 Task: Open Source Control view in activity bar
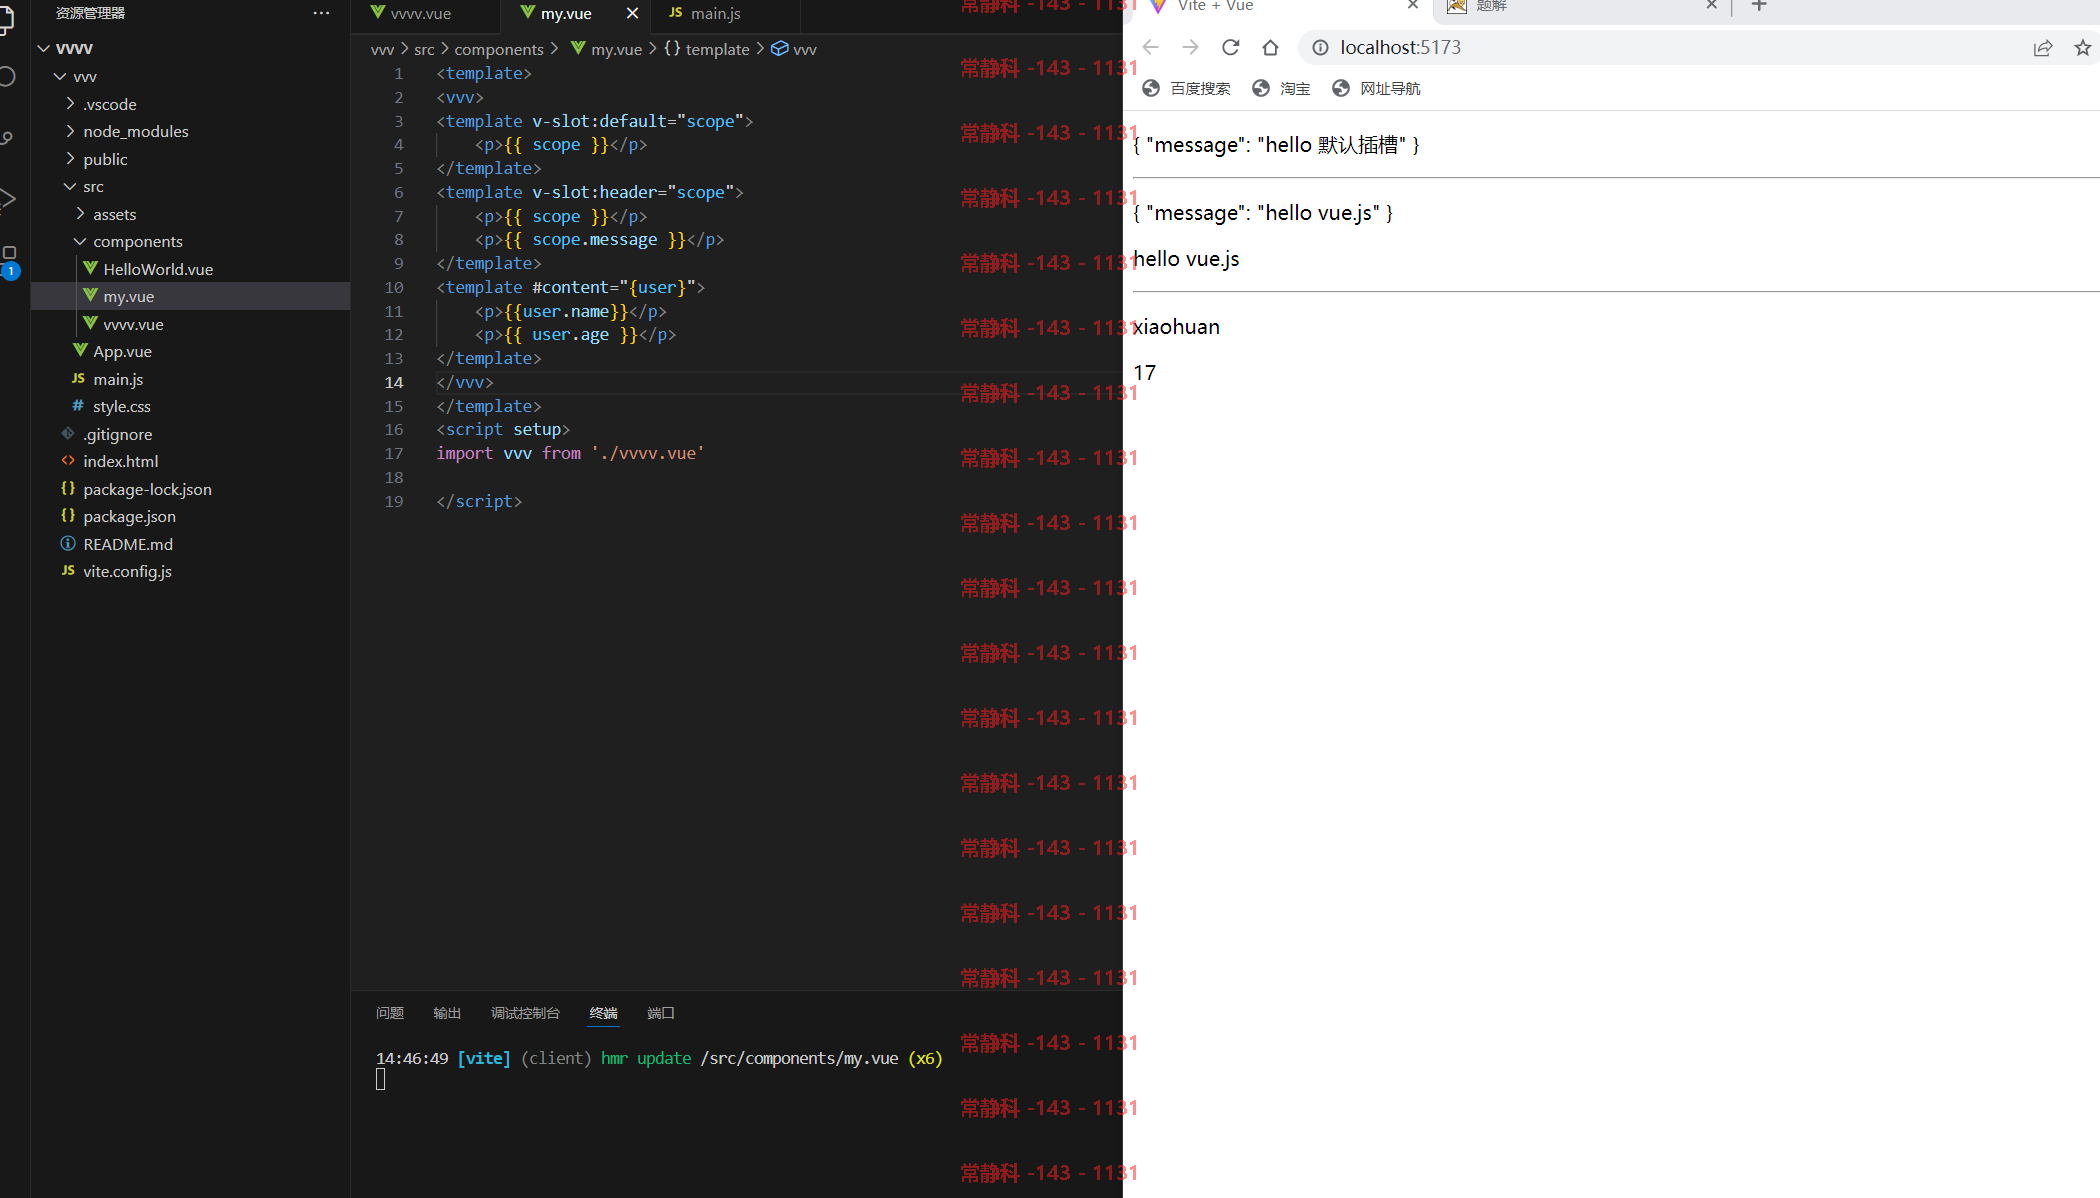7,137
